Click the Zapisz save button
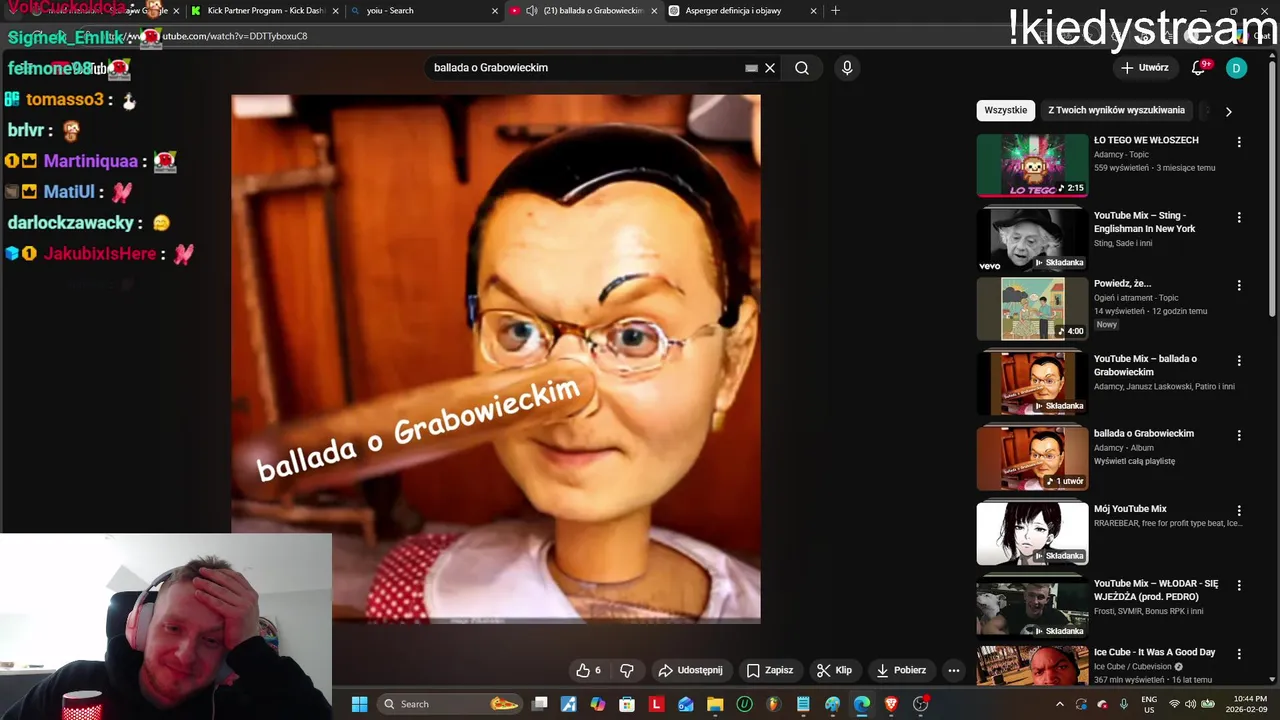Screen dimensions: 1280x720 (x=770, y=670)
